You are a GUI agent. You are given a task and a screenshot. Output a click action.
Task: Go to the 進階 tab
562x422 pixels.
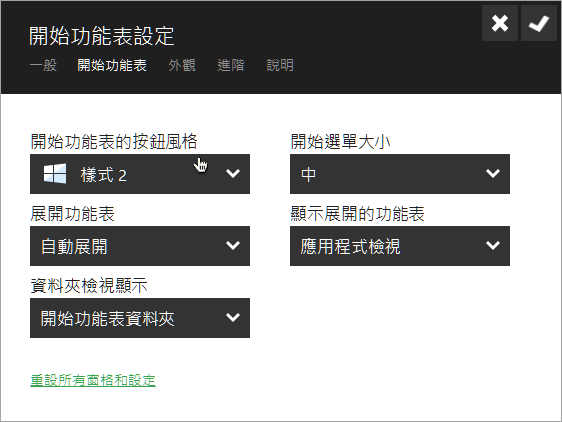pos(231,65)
